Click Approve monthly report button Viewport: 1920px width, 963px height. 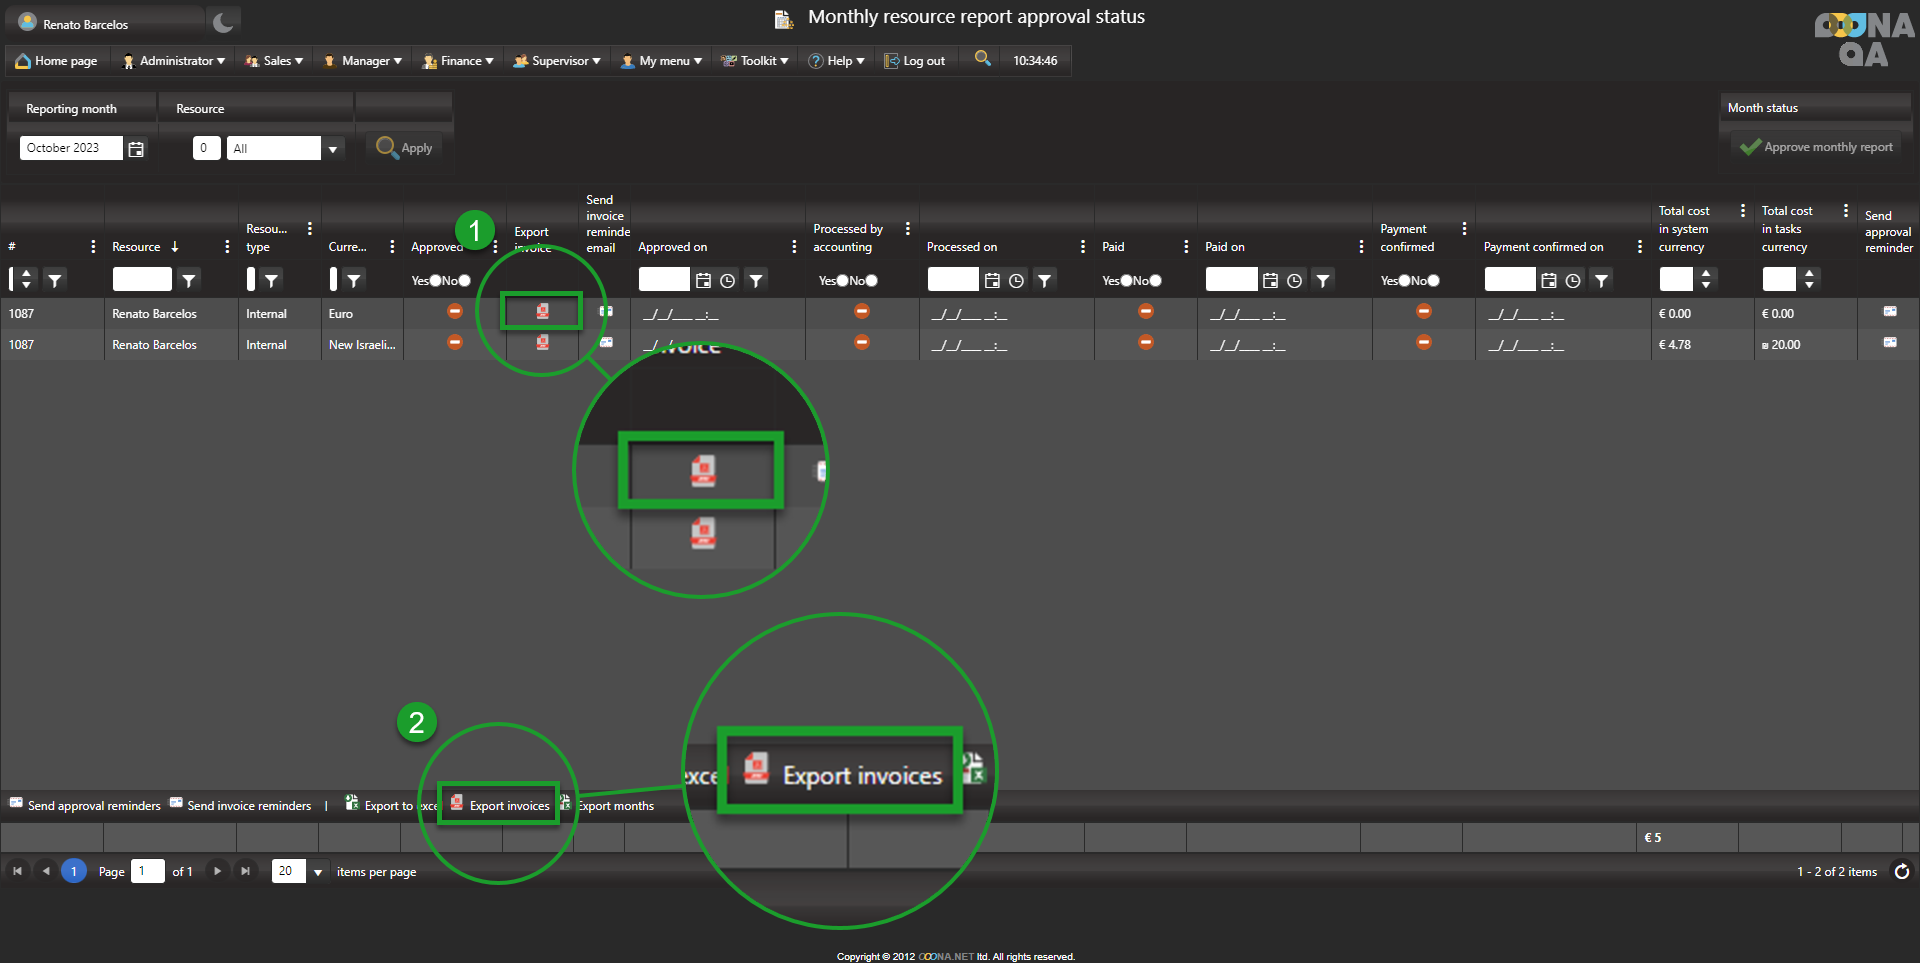click(1816, 147)
